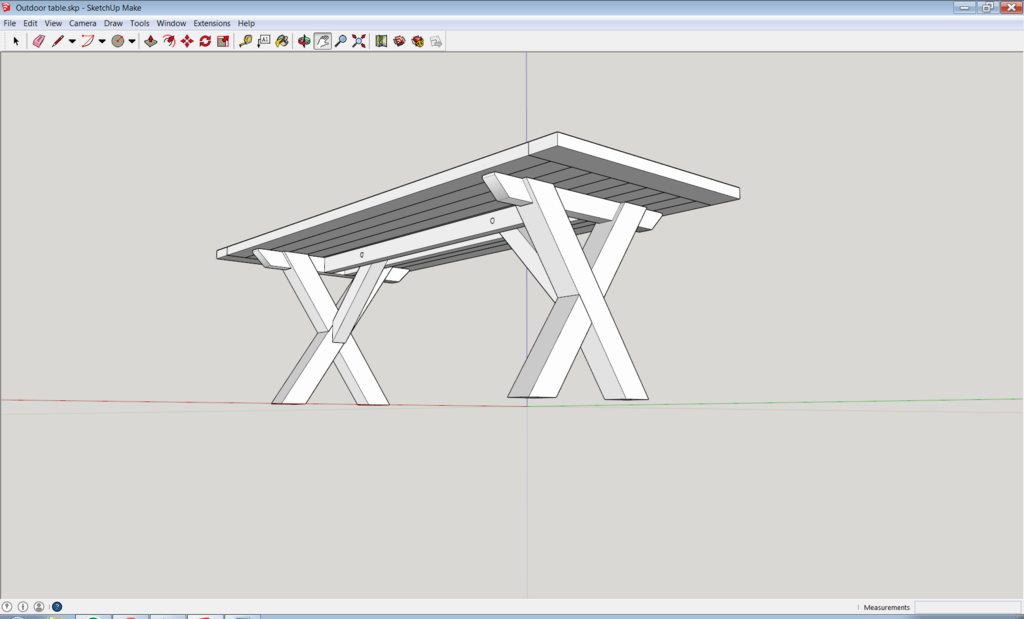
Task: Activate the pink Eraser tool
Action: (x=39, y=41)
